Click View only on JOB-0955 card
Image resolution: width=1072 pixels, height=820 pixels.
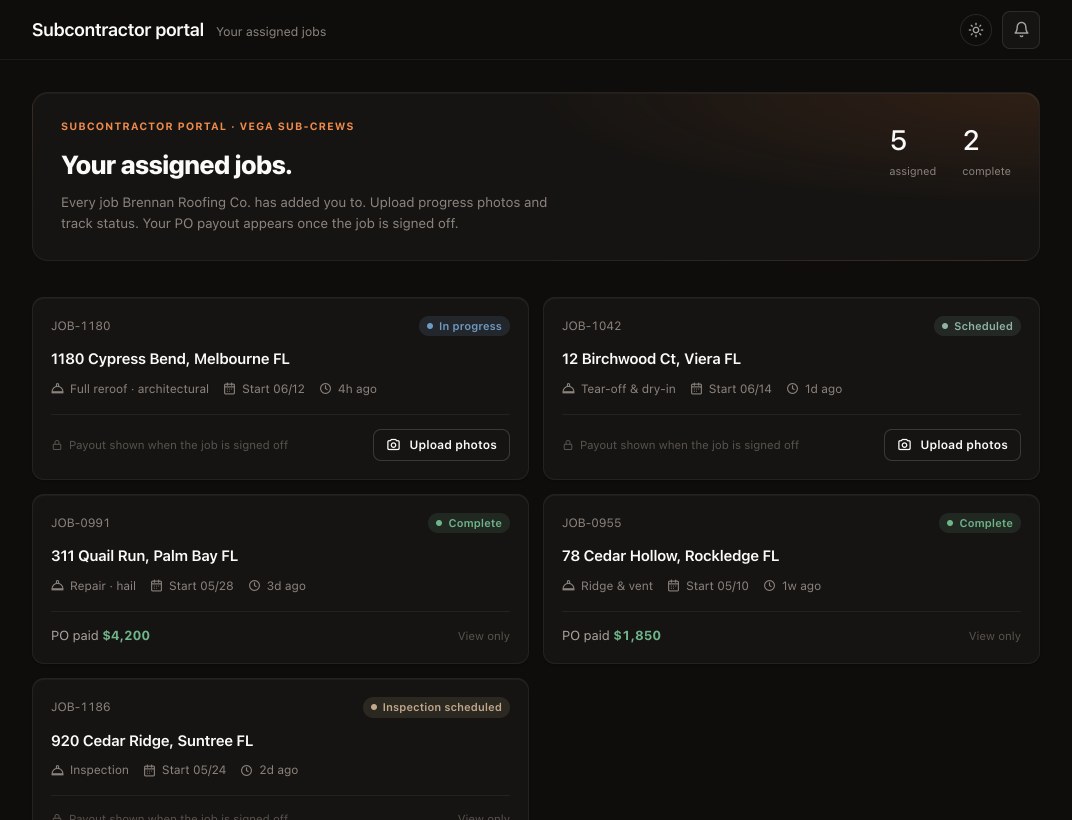point(994,636)
